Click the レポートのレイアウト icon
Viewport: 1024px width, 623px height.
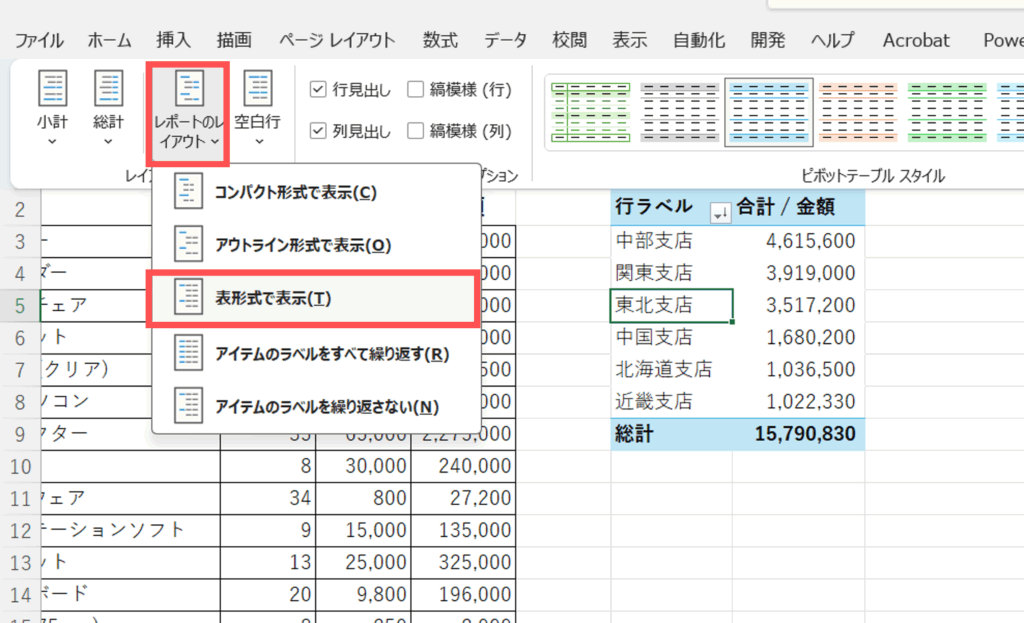188,89
